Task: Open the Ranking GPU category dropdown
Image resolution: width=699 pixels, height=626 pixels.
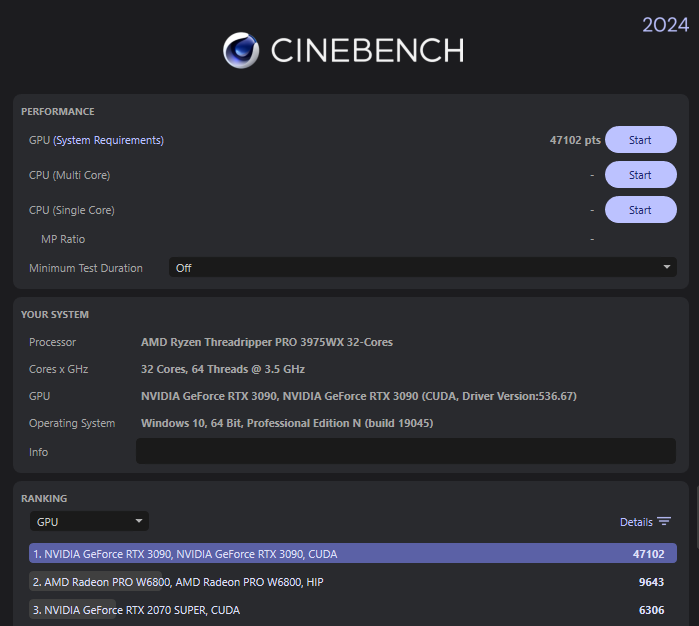Action: [x=89, y=521]
